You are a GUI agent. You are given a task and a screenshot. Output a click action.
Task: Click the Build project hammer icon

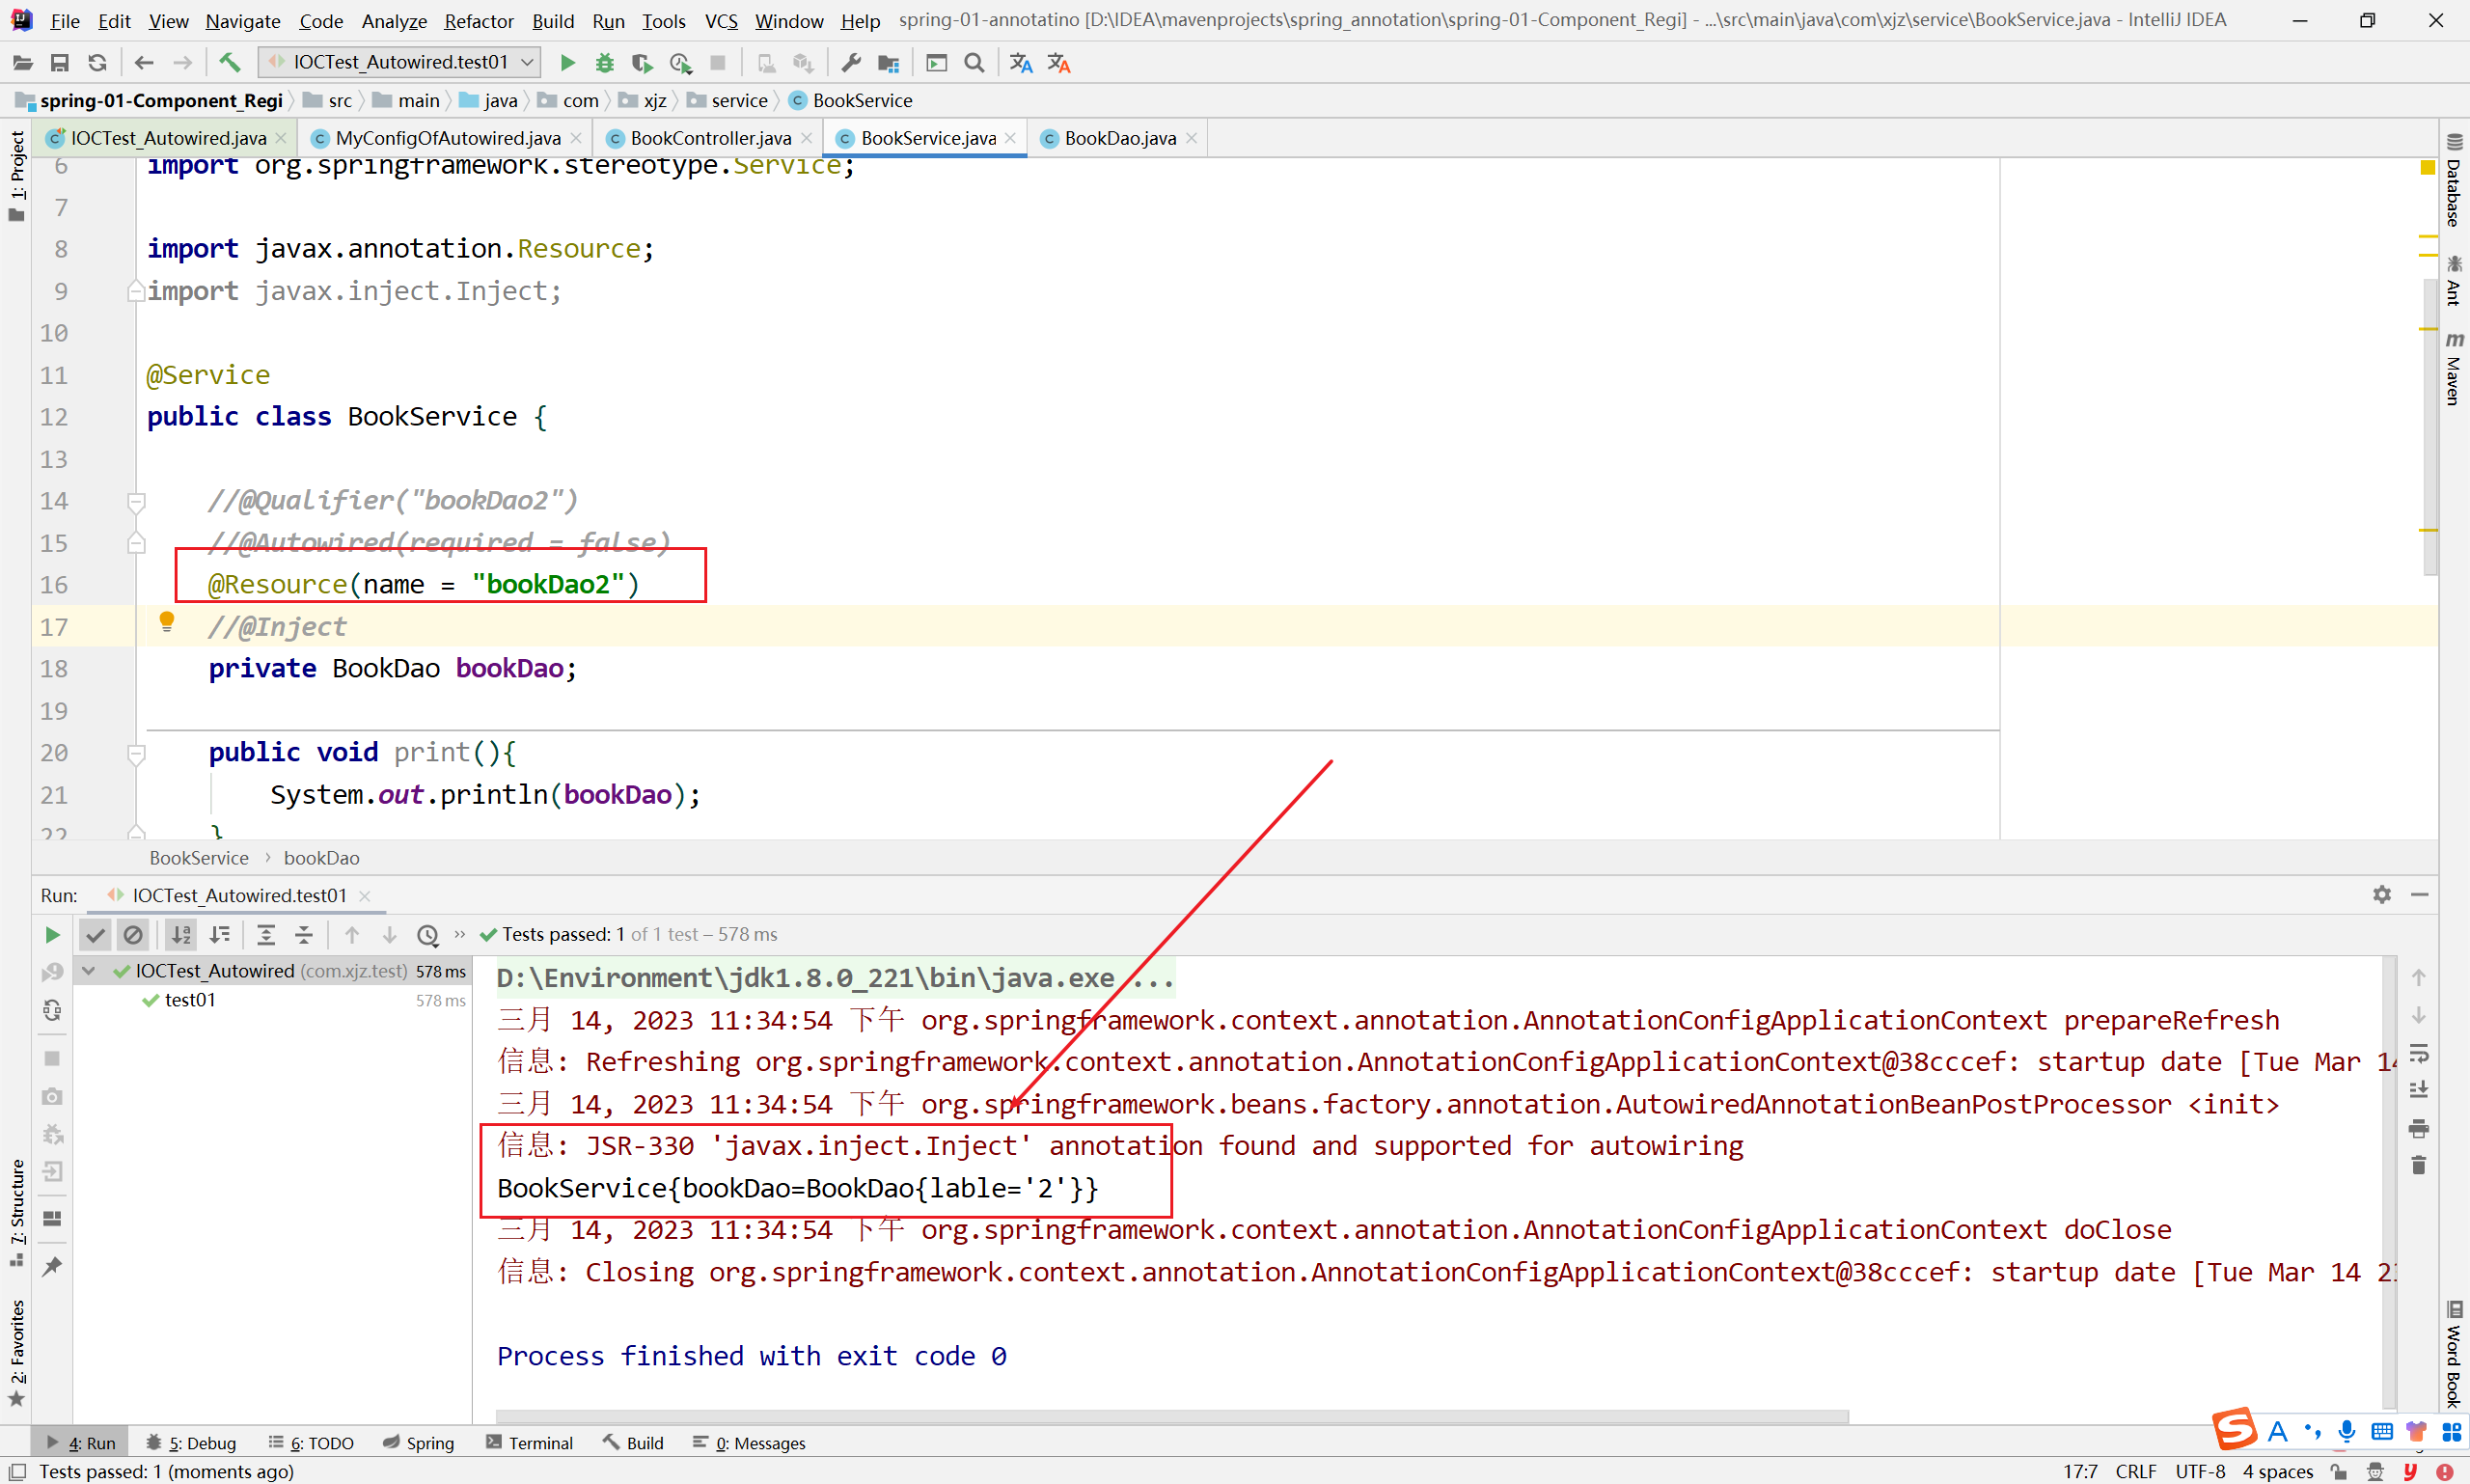(x=230, y=63)
